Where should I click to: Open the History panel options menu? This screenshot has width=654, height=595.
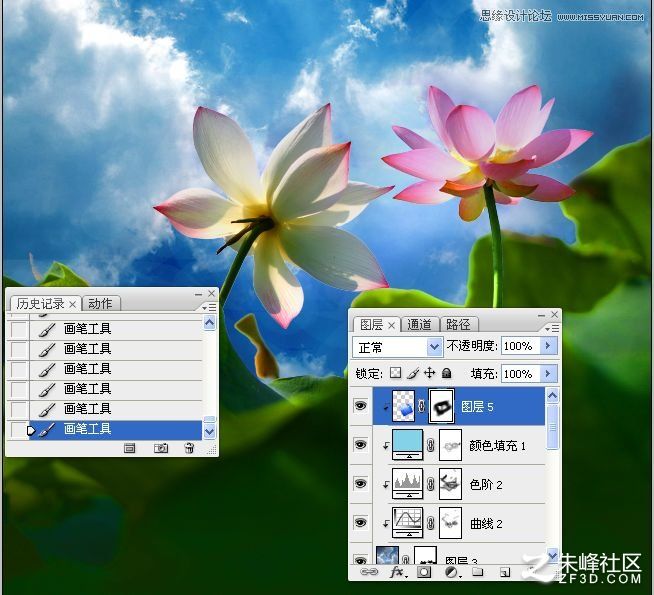209,308
